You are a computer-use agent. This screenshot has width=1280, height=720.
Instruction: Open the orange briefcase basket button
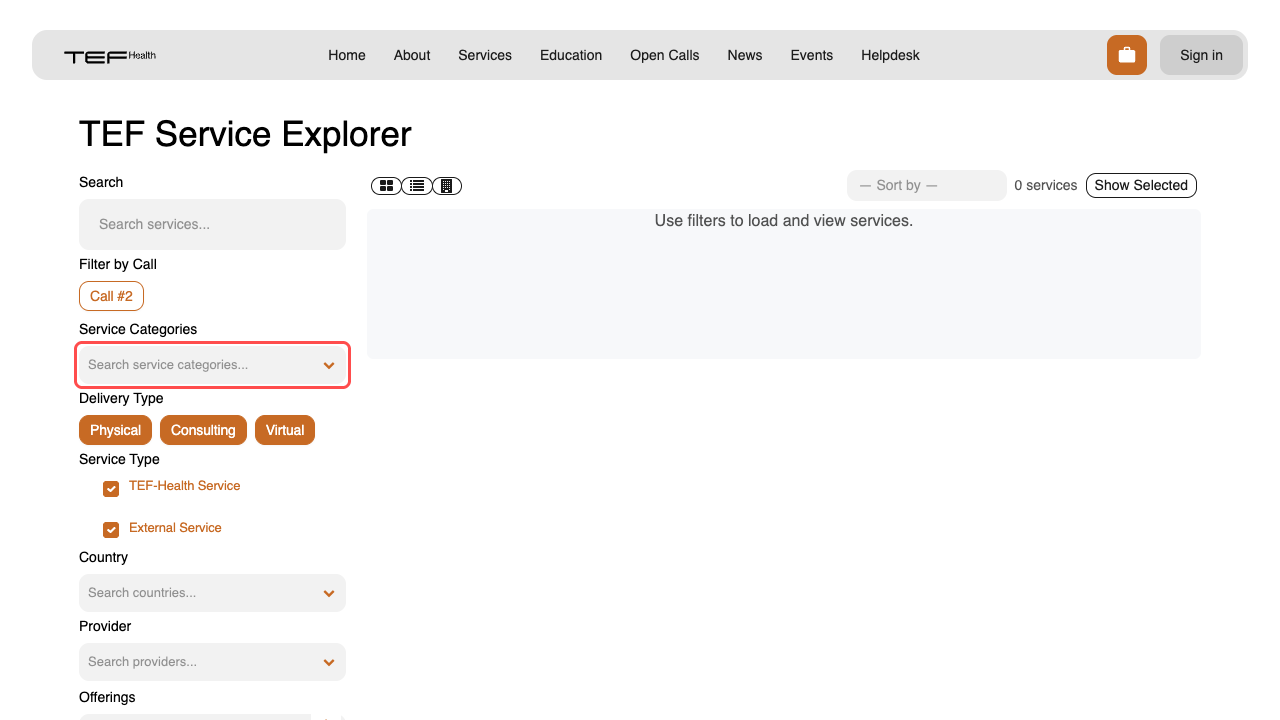(1127, 55)
